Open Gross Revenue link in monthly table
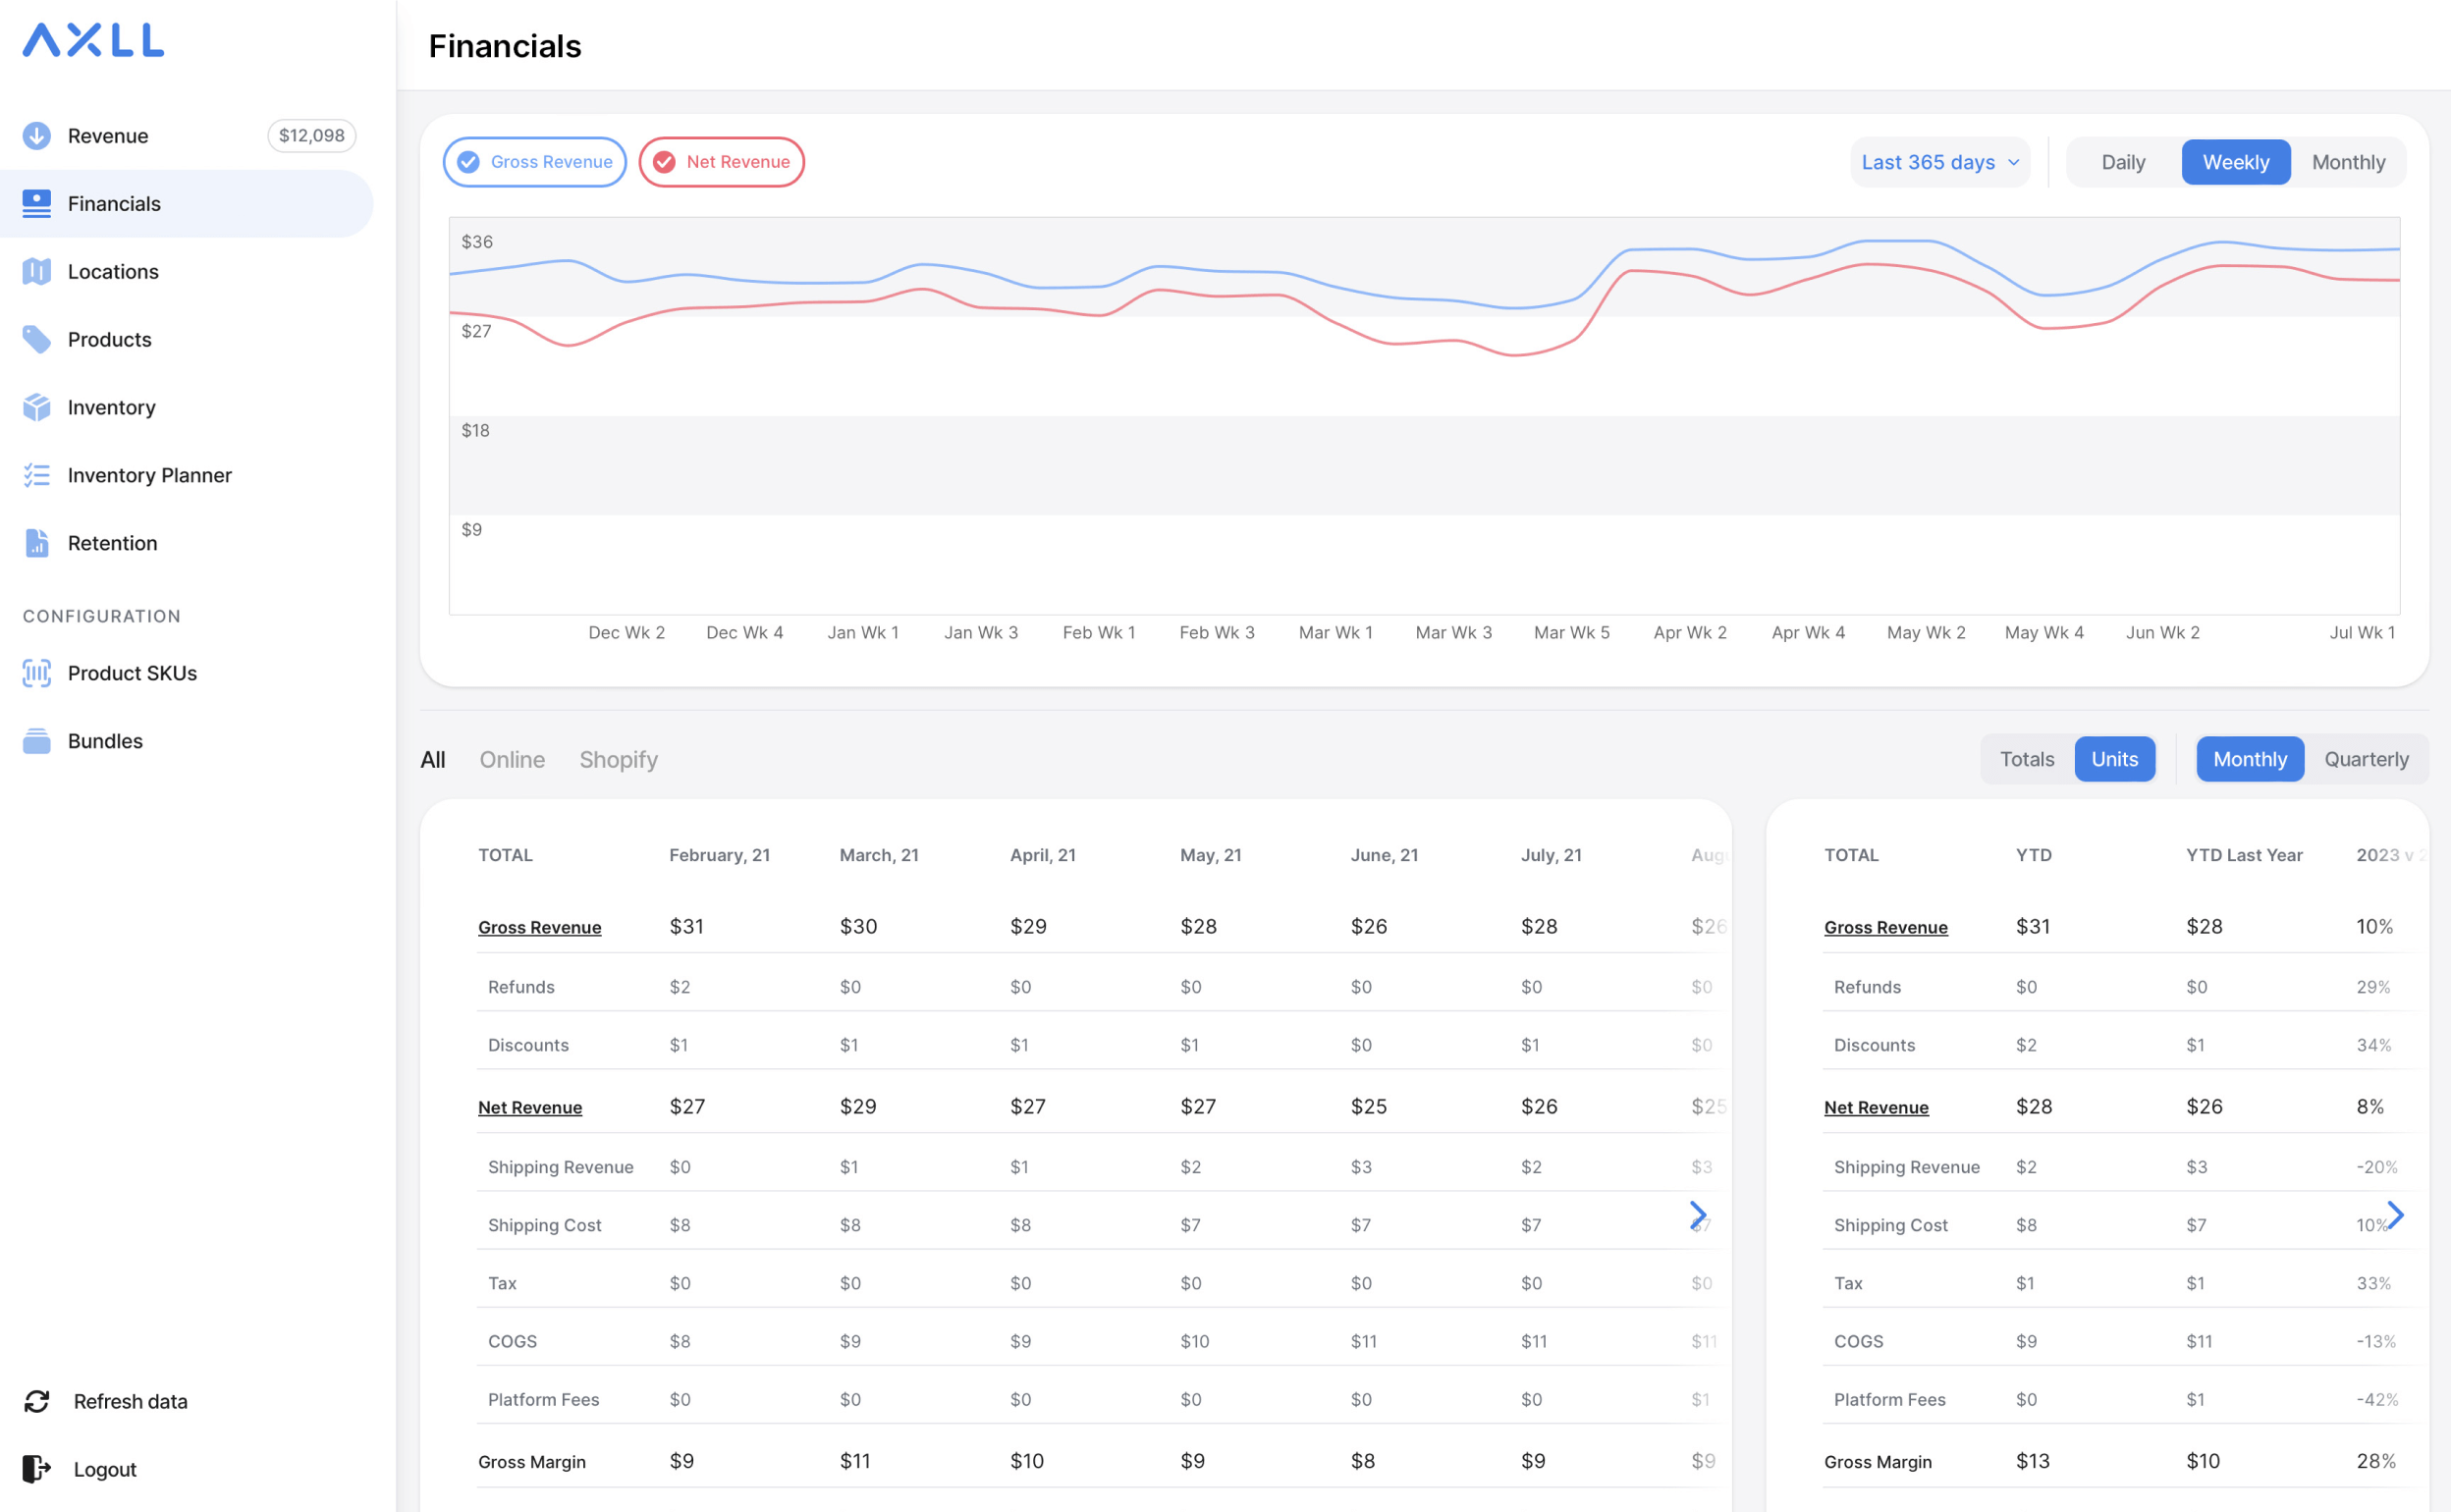The width and height of the screenshot is (2451, 1512). (540, 927)
